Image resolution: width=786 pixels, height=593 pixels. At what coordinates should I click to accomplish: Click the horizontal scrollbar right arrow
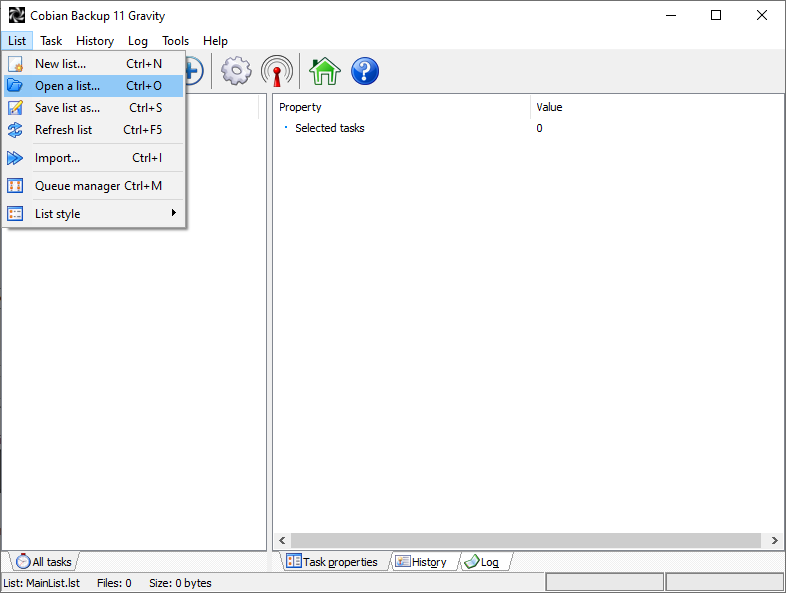click(x=775, y=540)
